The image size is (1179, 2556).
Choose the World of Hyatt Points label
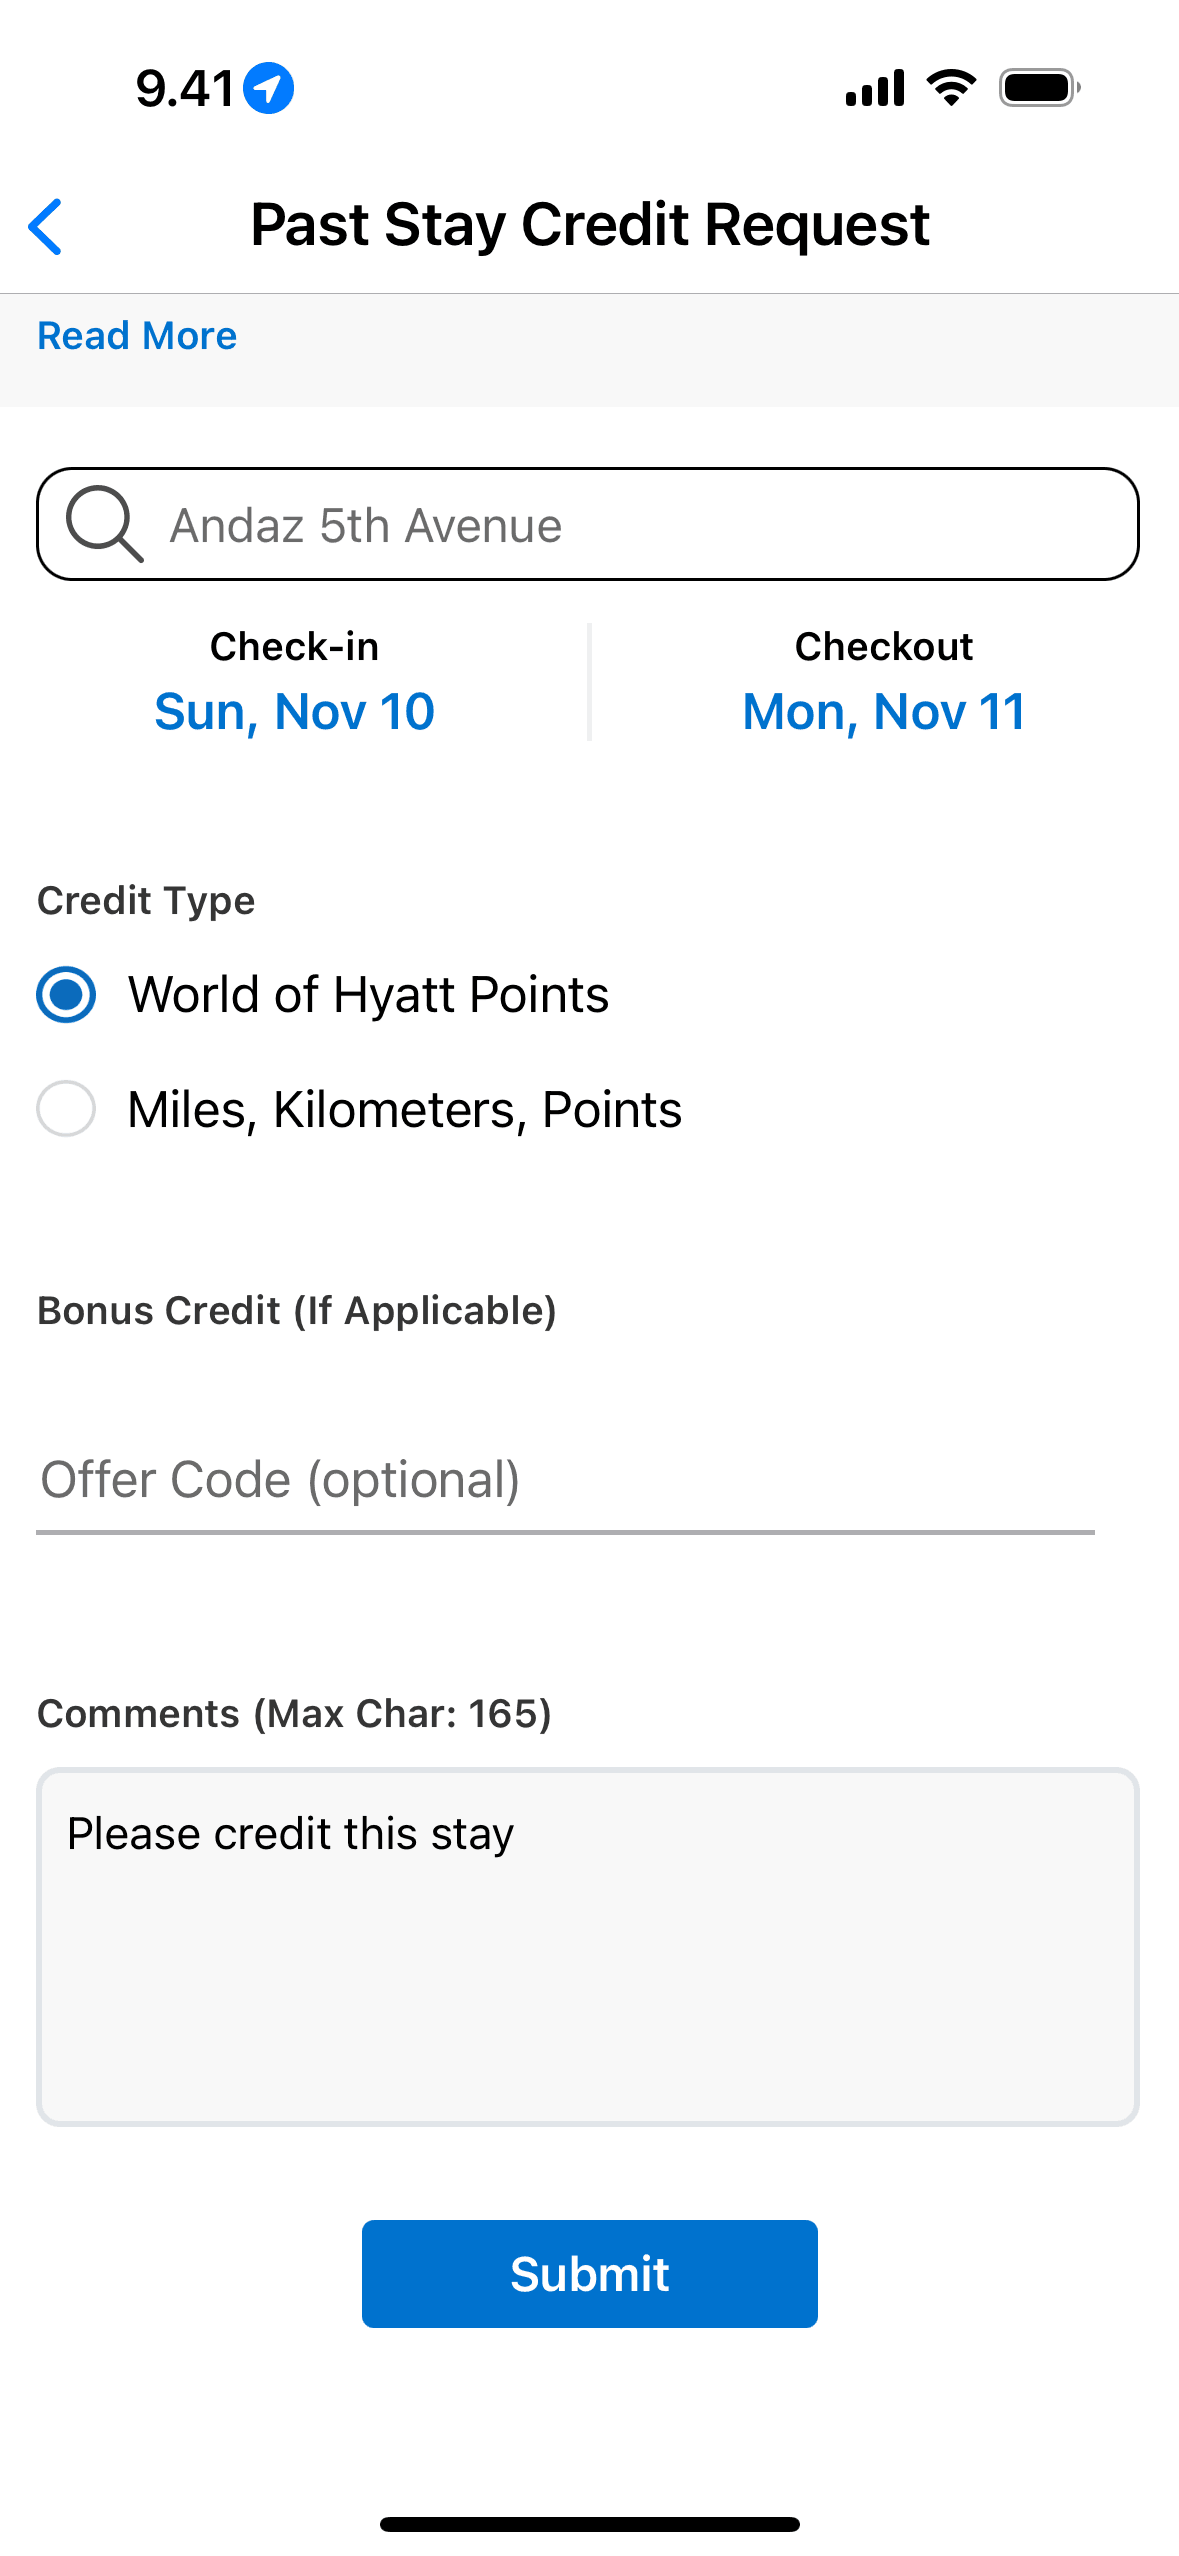368,995
